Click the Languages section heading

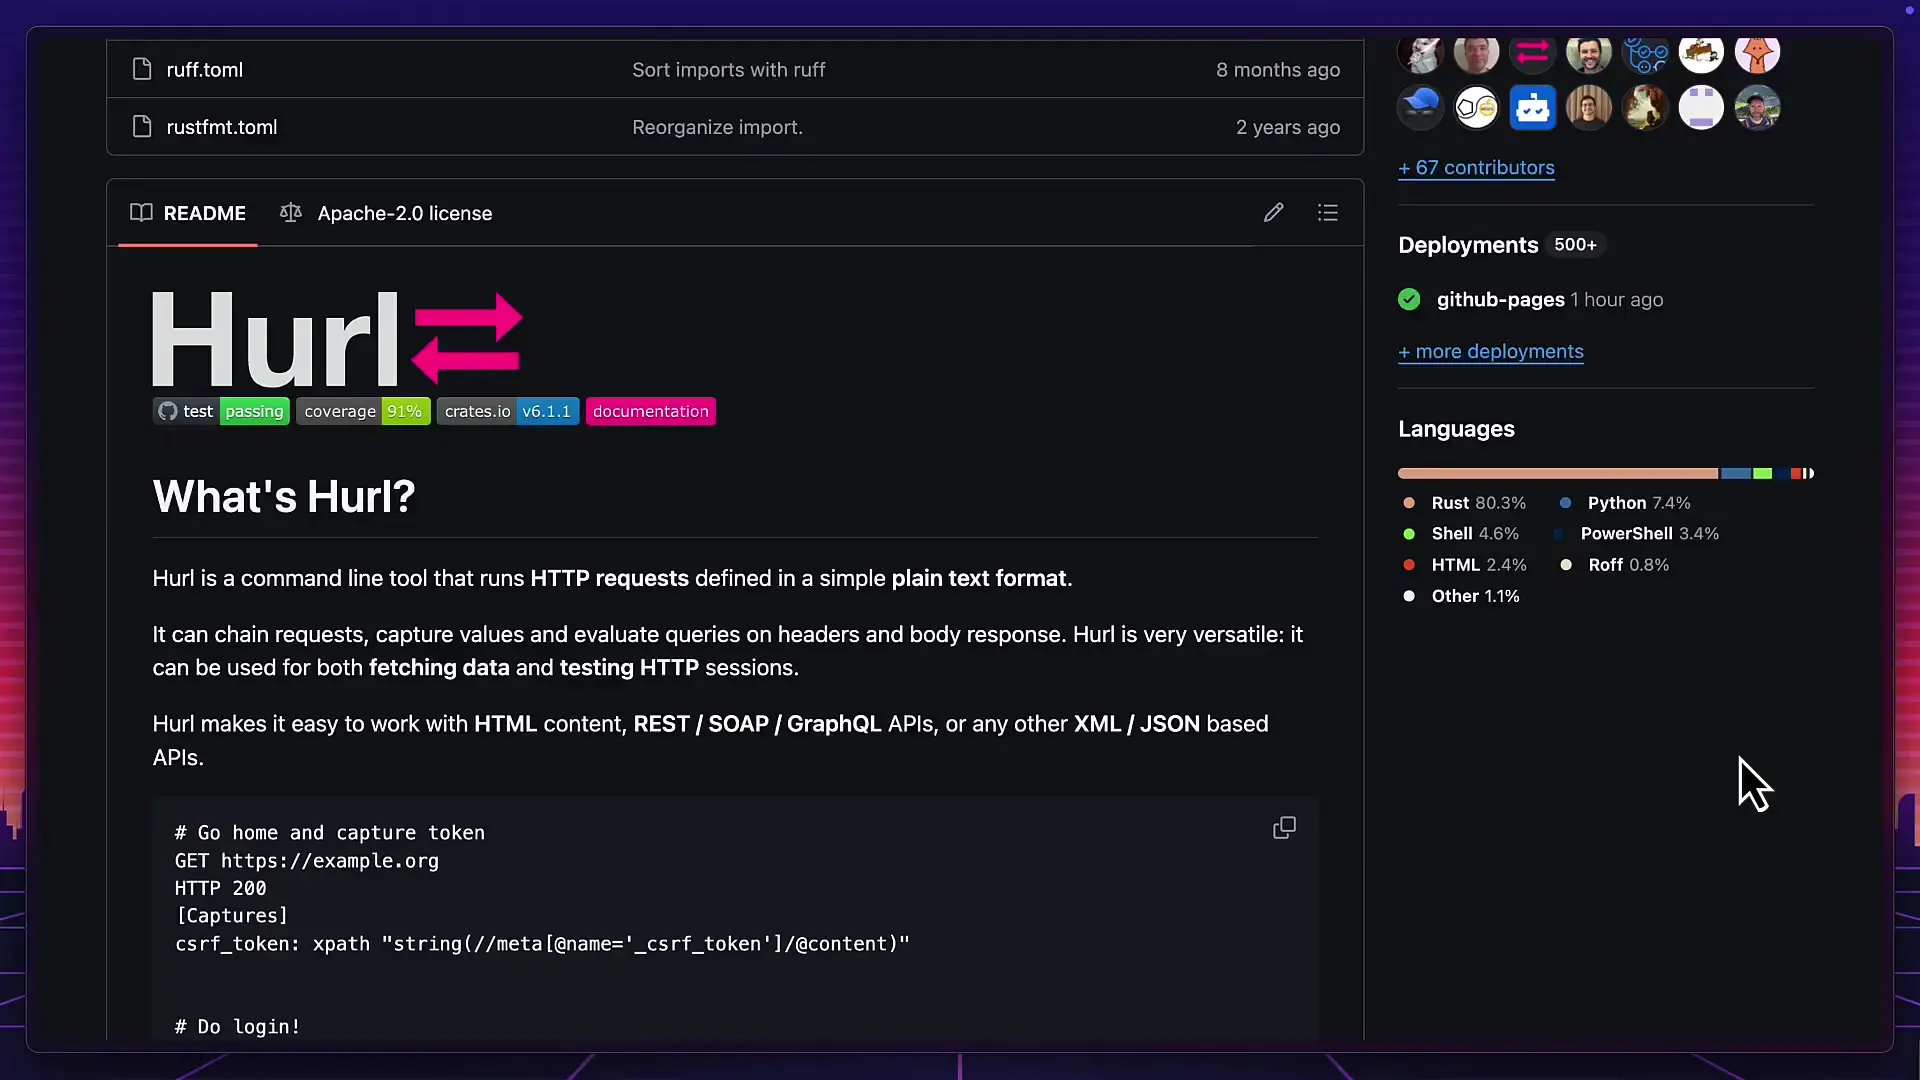[x=1456, y=429]
